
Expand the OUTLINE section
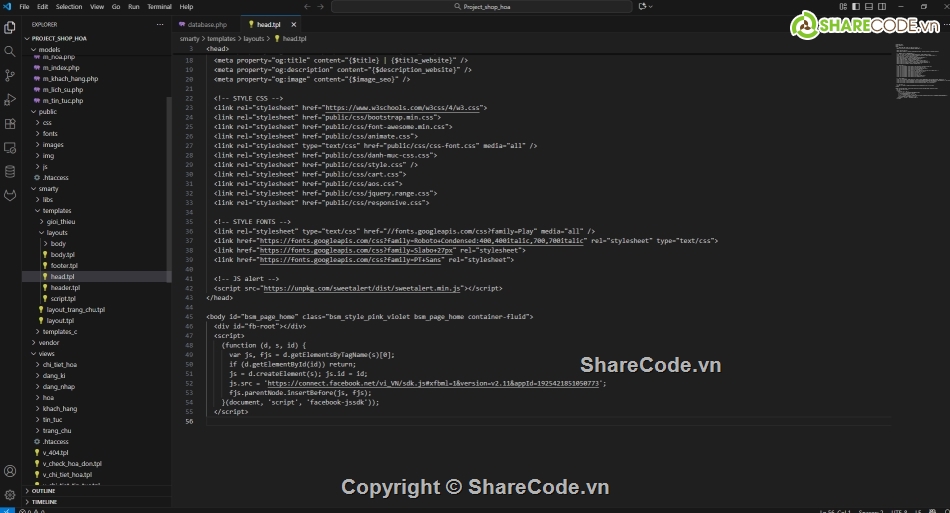click(x=44, y=491)
